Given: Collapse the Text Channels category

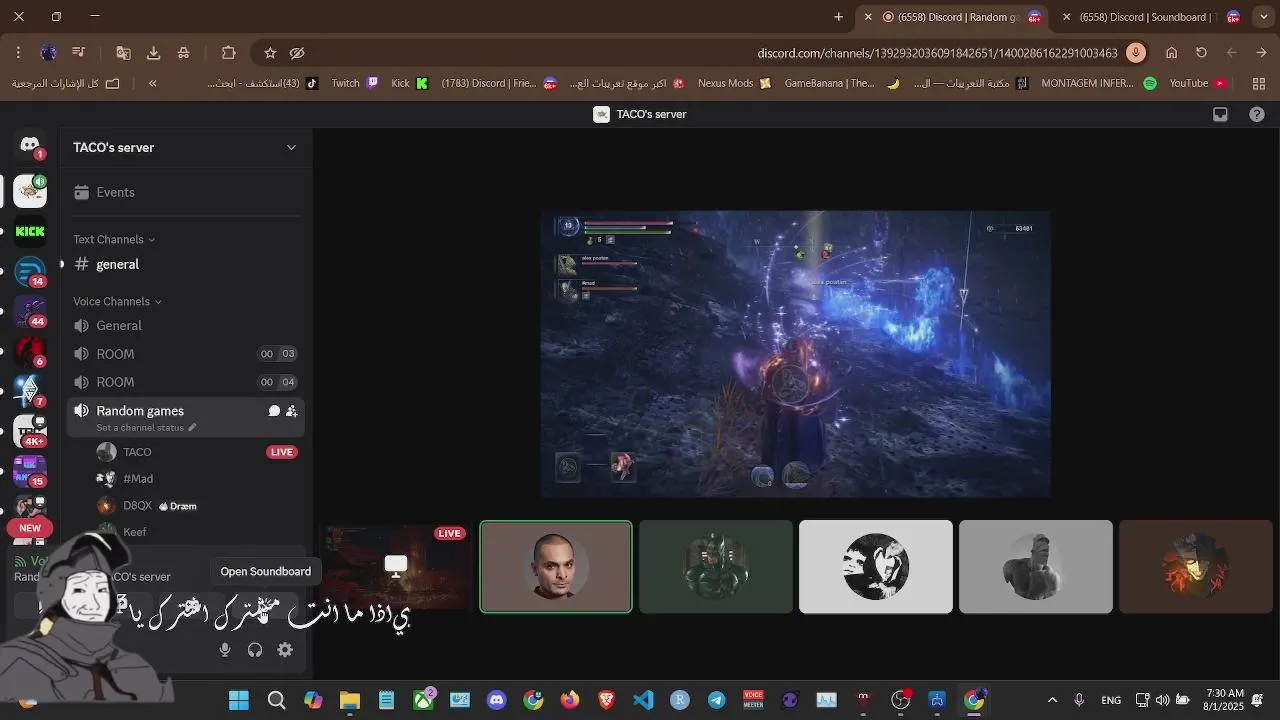Looking at the screenshot, I should [114, 239].
